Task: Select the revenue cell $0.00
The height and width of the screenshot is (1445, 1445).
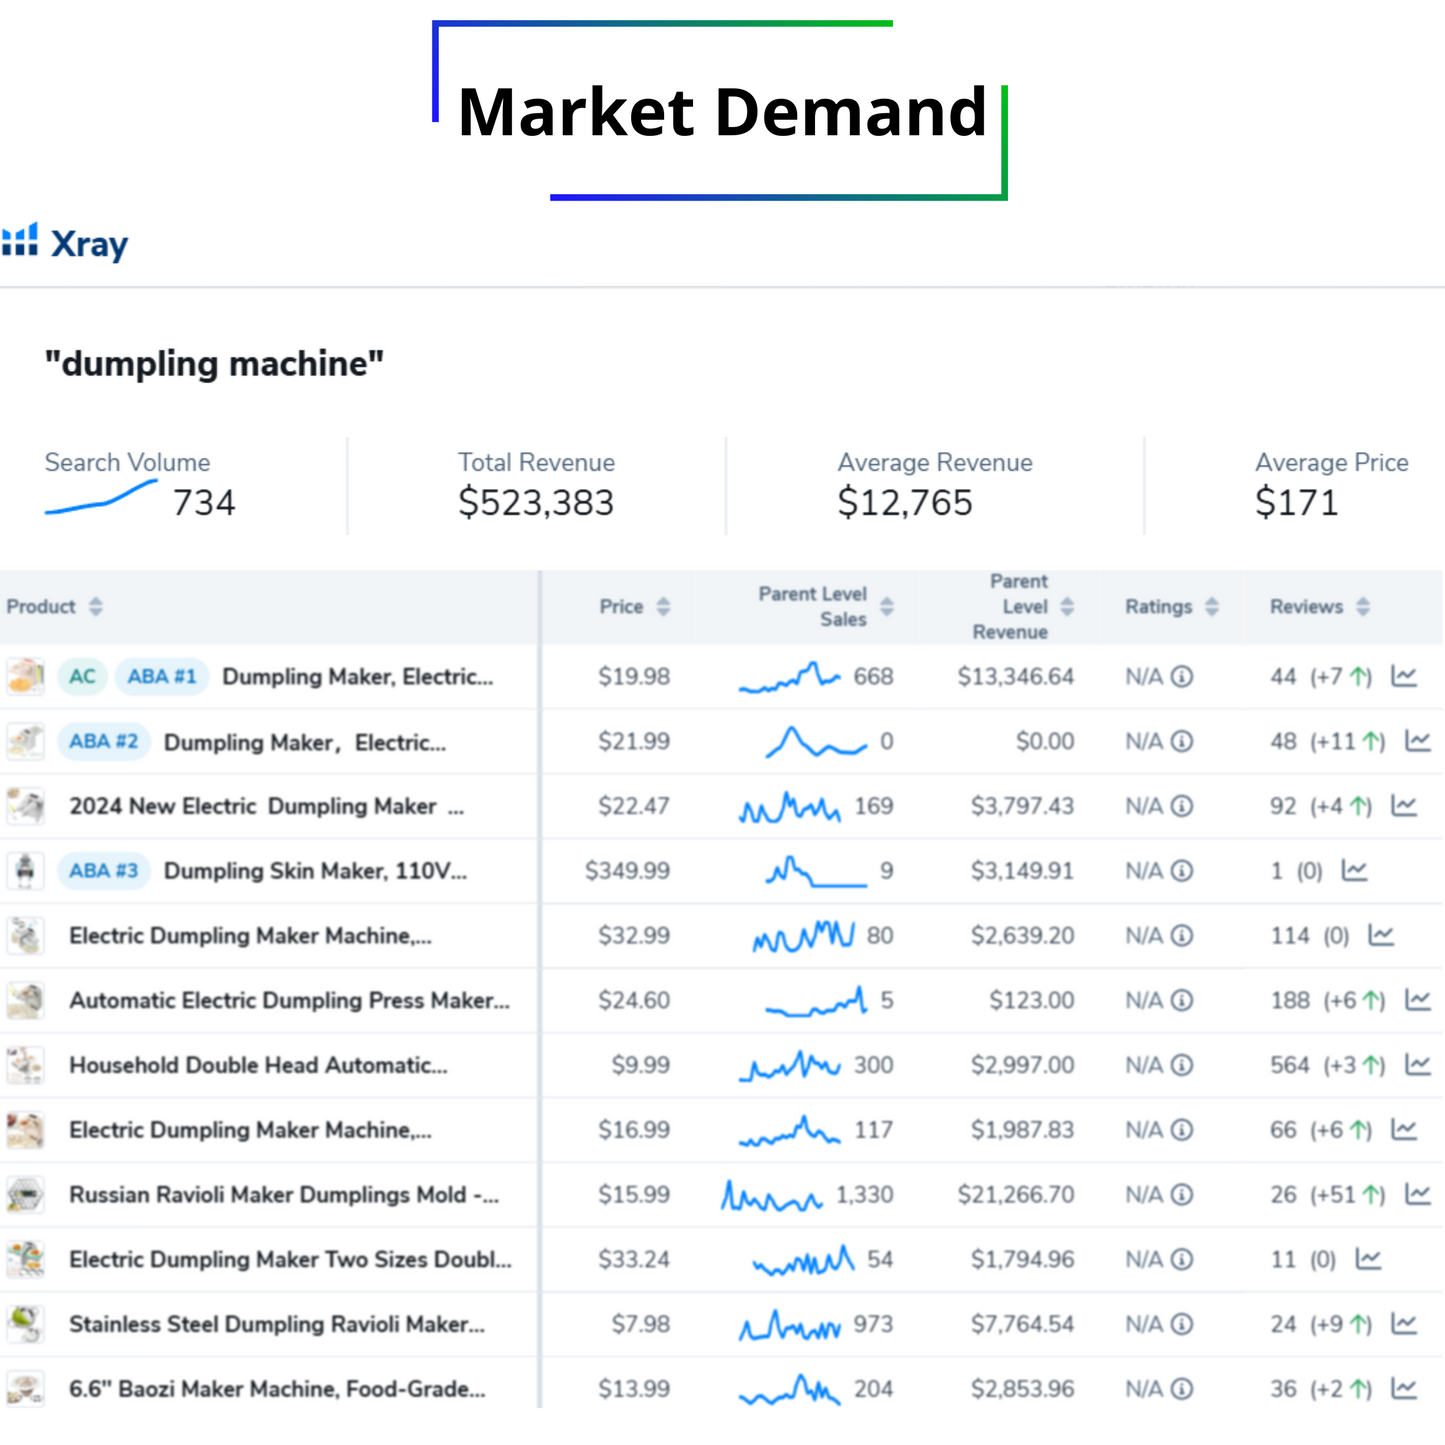Action: click(1045, 741)
